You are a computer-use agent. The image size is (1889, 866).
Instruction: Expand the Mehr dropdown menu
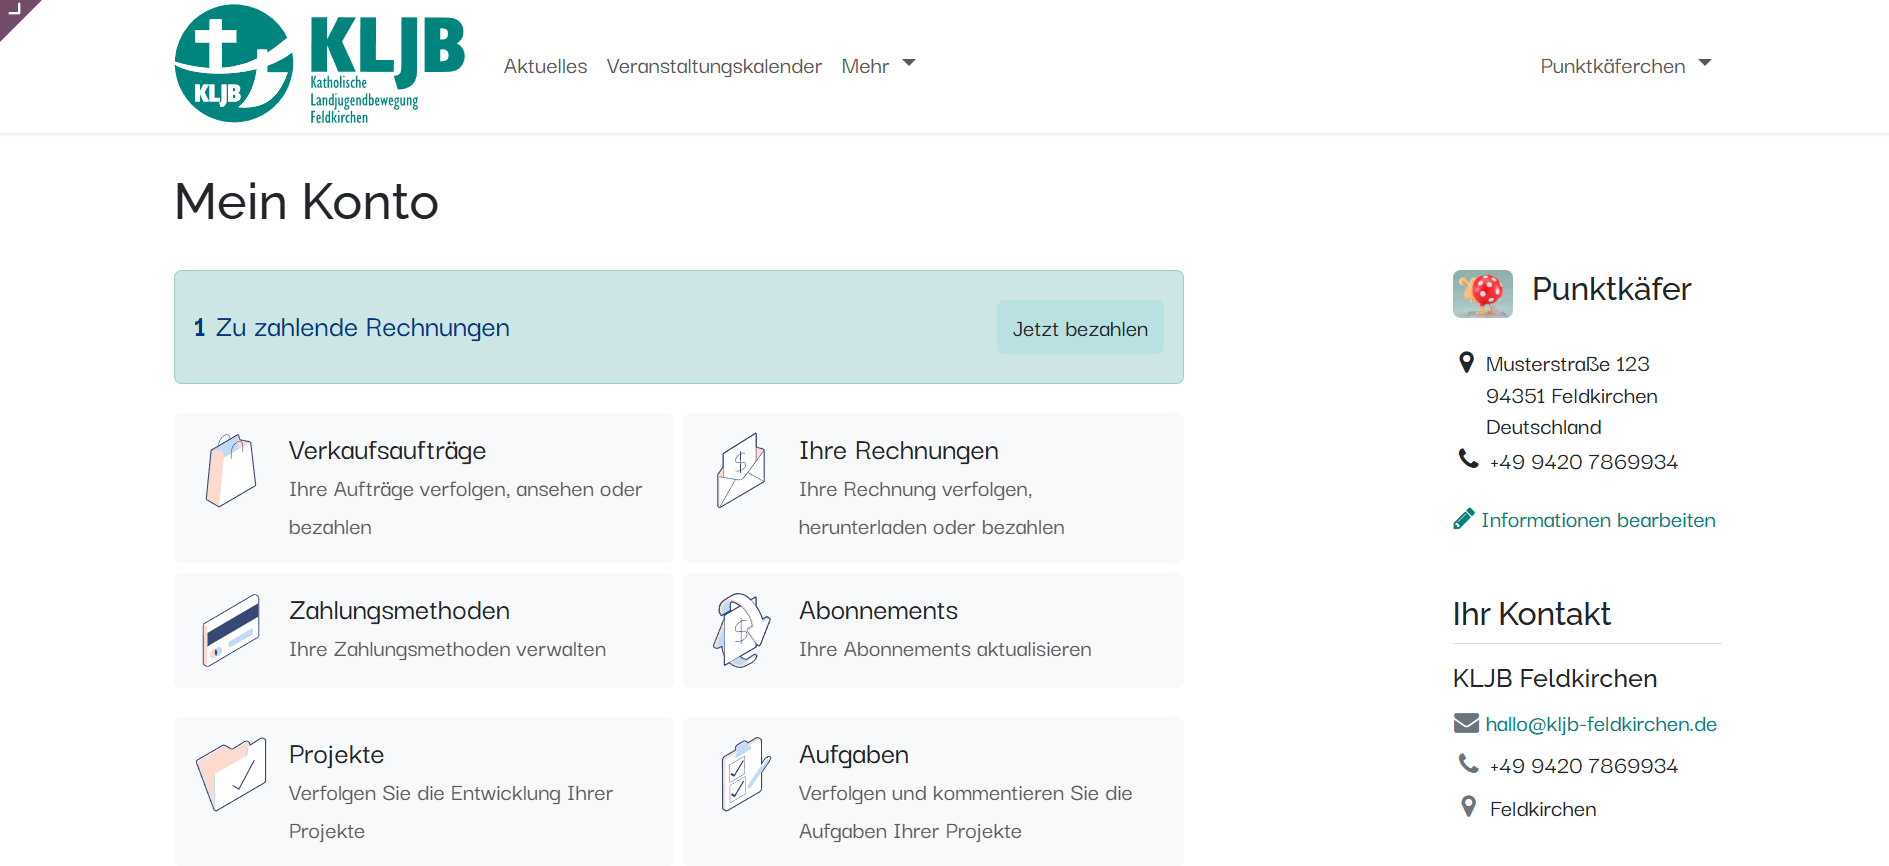click(x=878, y=66)
